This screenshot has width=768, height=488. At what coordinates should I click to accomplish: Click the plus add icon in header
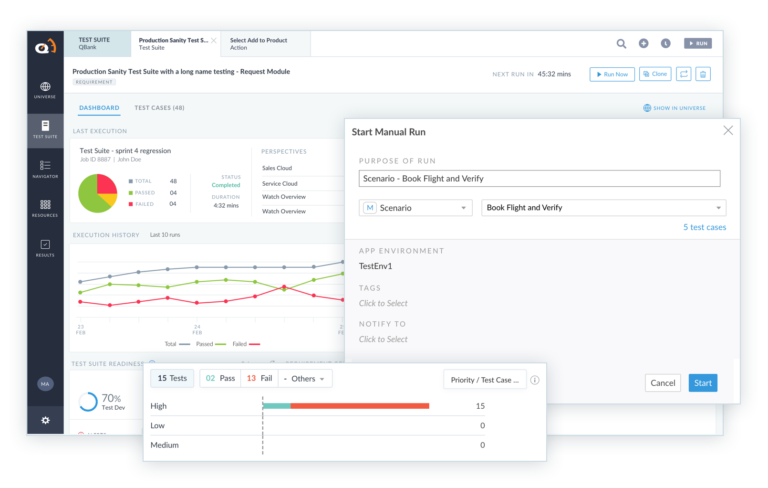pos(643,43)
